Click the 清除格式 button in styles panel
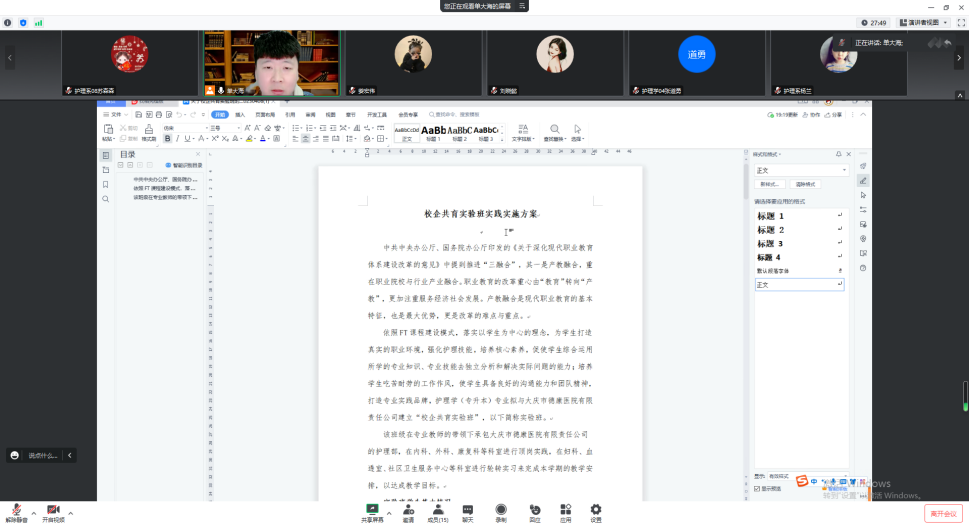 tap(805, 185)
